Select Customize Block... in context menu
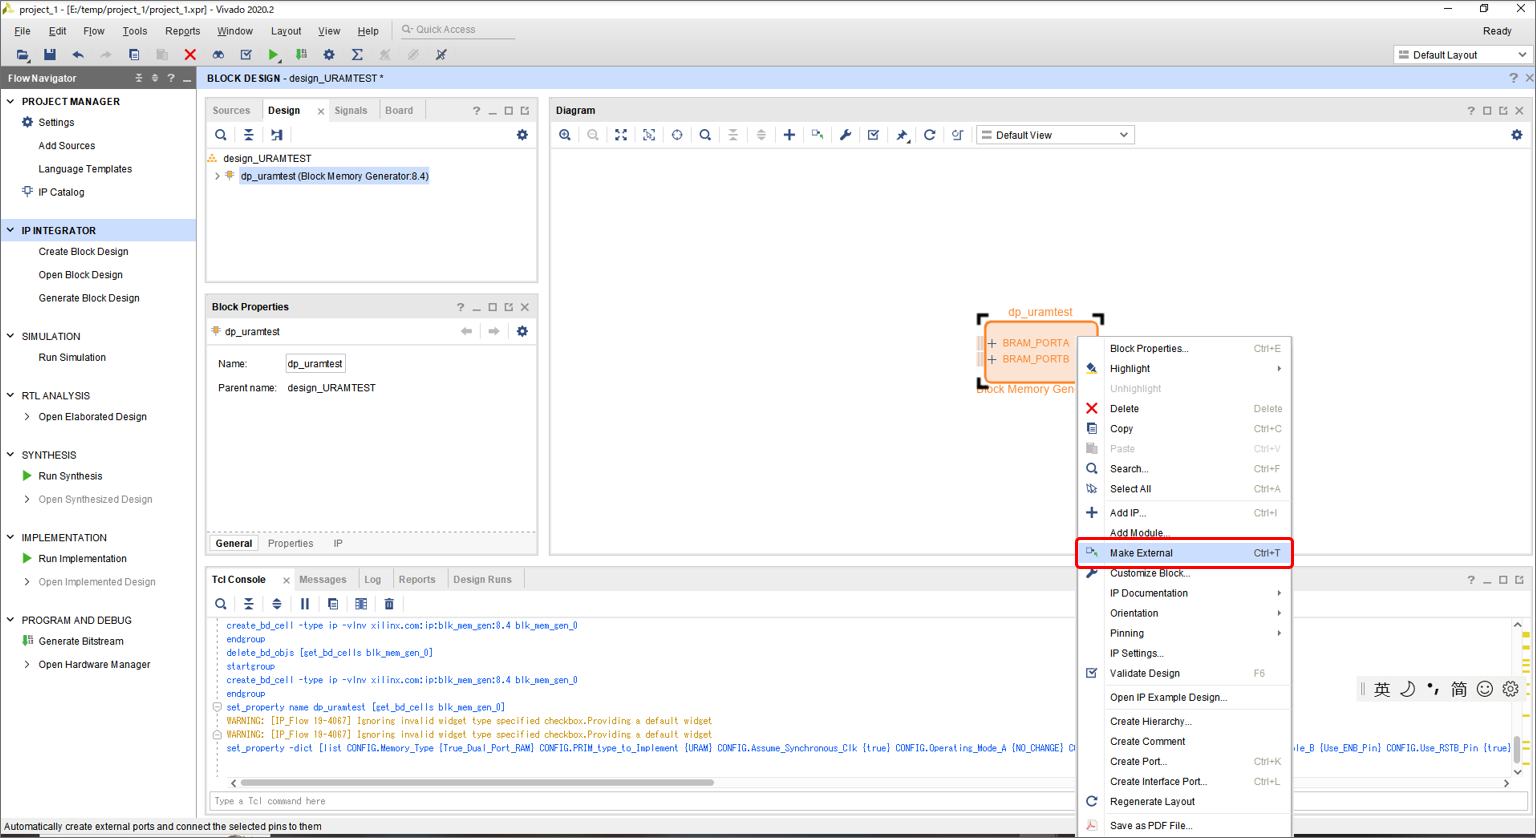Image resolution: width=1536 pixels, height=838 pixels. pyautogui.click(x=1184, y=573)
